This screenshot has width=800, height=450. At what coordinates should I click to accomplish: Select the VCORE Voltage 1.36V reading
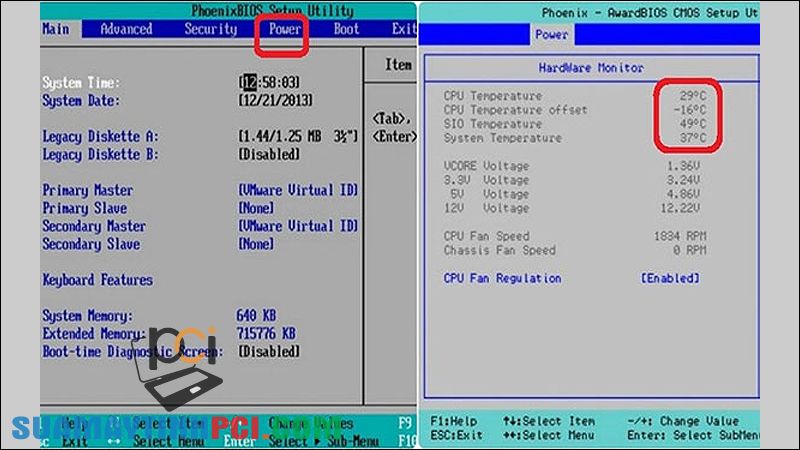click(684, 166)
